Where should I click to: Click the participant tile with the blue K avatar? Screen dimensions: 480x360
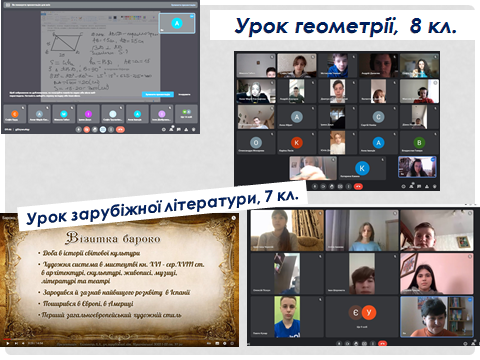click(x=362, y=168)
